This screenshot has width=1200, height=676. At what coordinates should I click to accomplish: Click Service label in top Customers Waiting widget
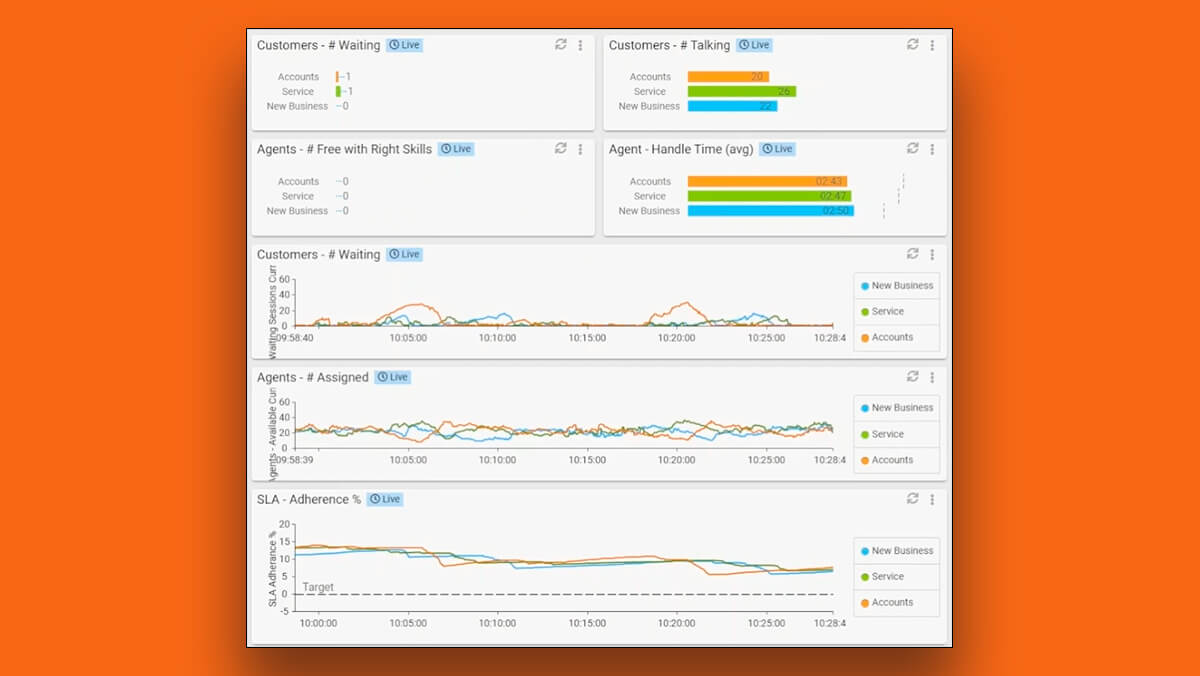tap(298, 91)
